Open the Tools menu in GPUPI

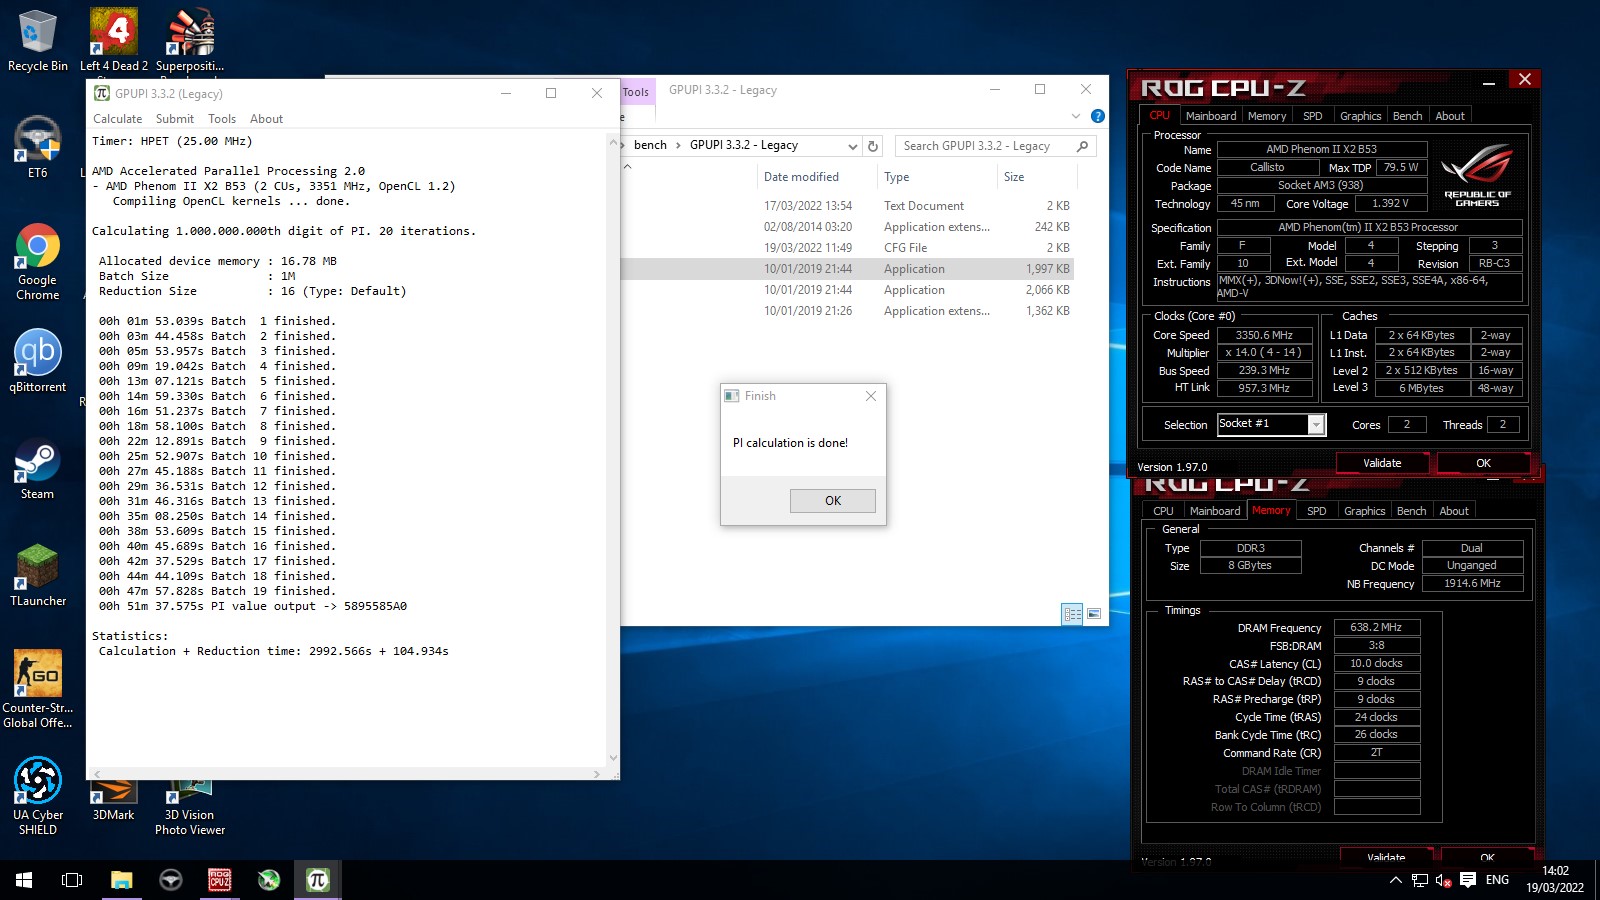(x=222, y=119)
